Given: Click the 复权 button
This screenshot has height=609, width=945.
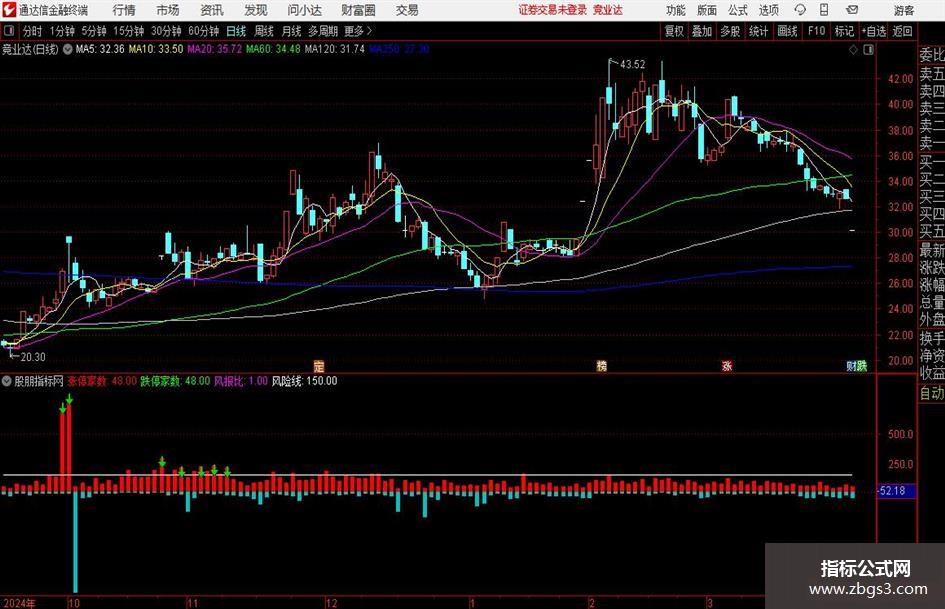Looking at the screenshot, I should (x=674, y=31).
